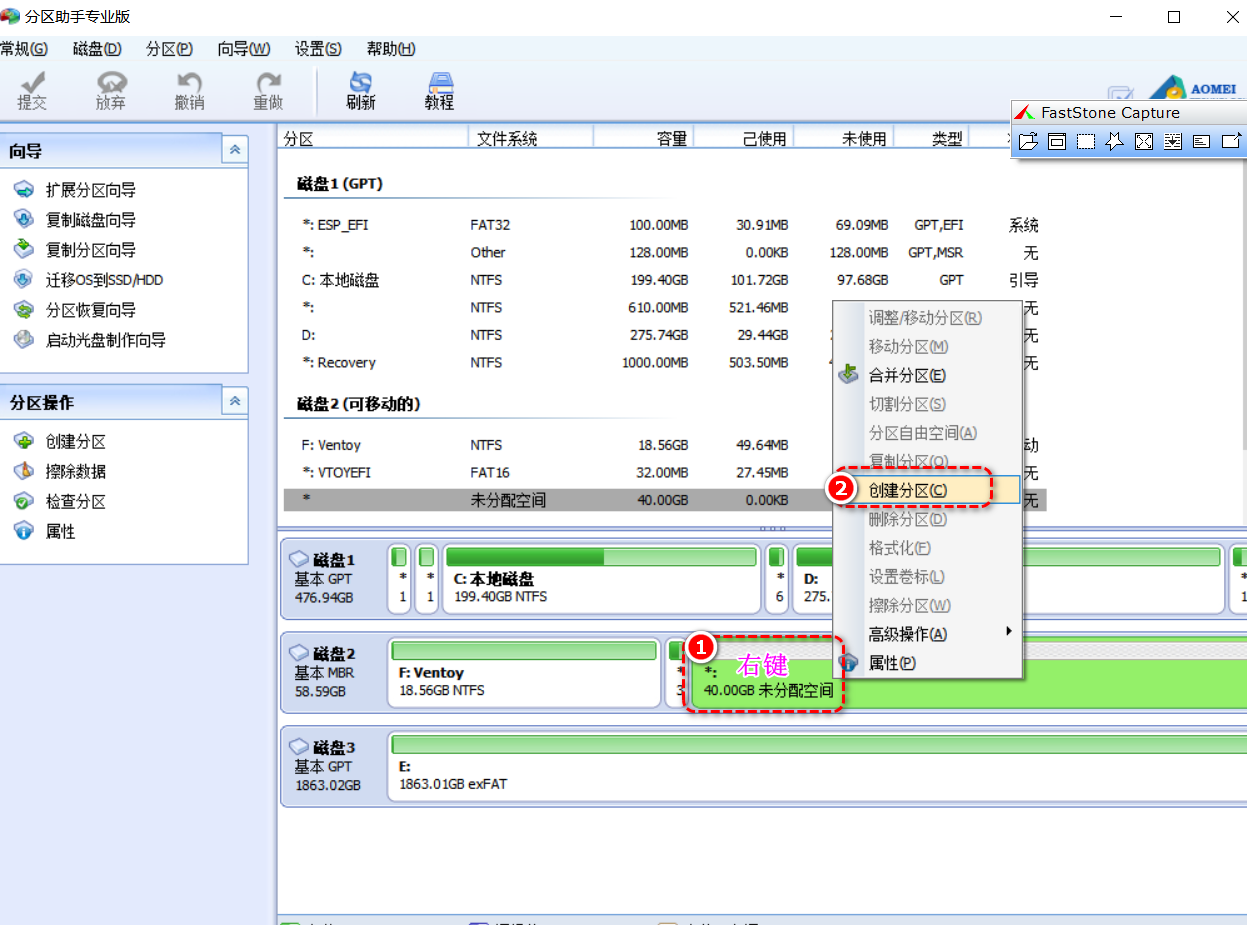The width and height of the screenshot is (1247, 925).
Task: Click the 重做 (Redo) toolbar icon
Action: click(267, 91)
